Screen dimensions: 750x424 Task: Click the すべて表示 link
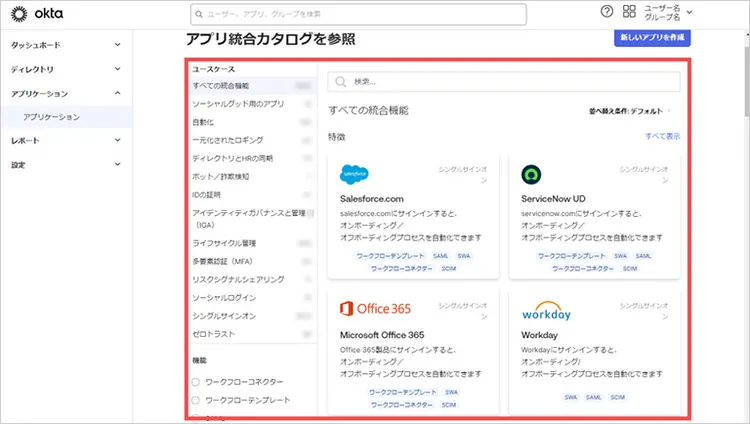click(662, 136)
